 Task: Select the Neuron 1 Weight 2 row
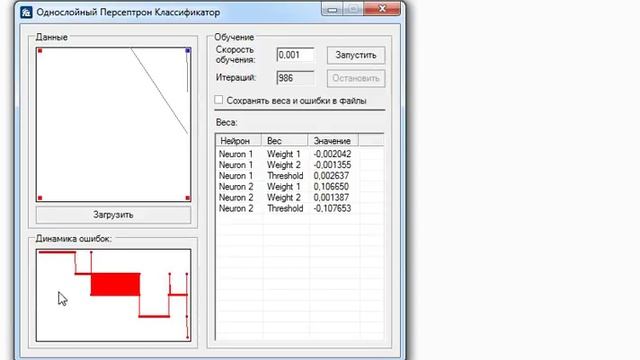[x=300, y=165]
